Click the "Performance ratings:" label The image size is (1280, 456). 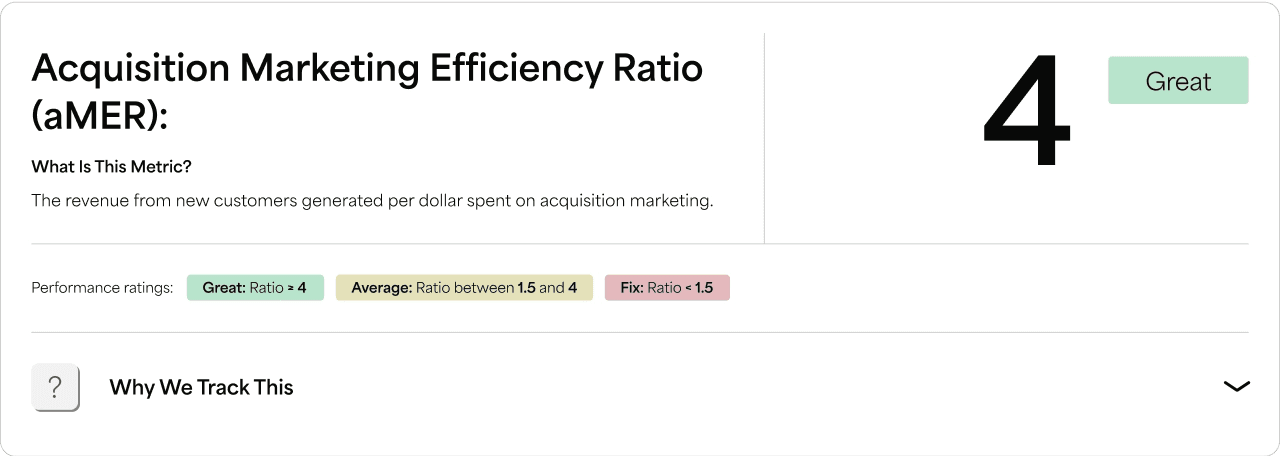(x=102, y=288)
